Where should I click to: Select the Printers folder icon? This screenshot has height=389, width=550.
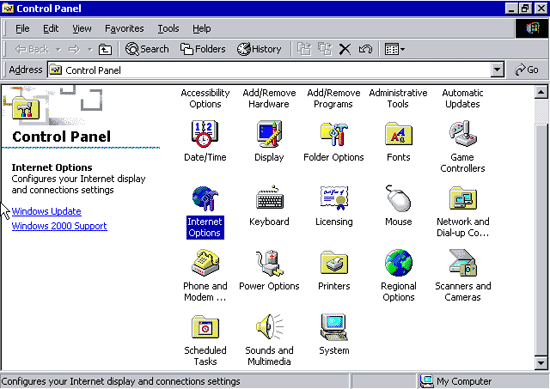(x=334, y=263)
